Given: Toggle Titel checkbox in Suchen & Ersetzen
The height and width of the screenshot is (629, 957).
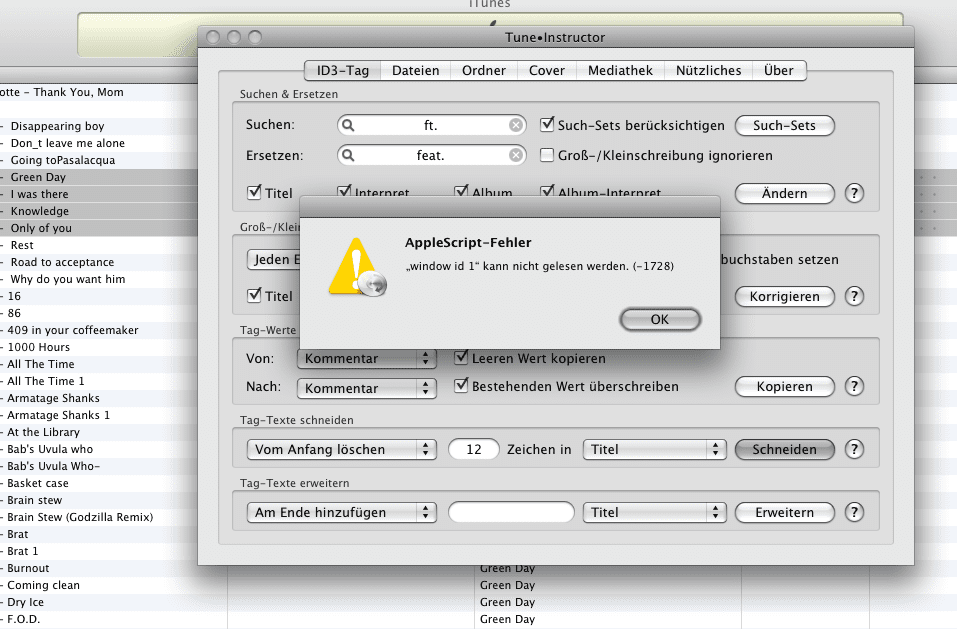Looking at the screenshot, I should [x=254, y=192].
